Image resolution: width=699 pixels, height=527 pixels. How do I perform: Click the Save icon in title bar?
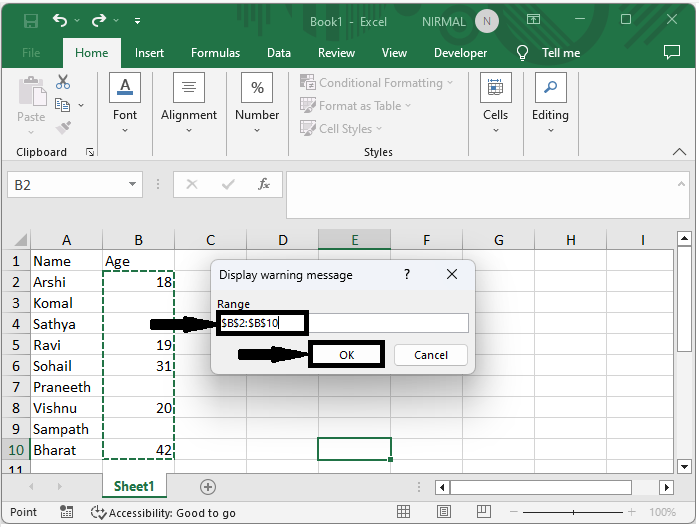(x=30, y=20)
